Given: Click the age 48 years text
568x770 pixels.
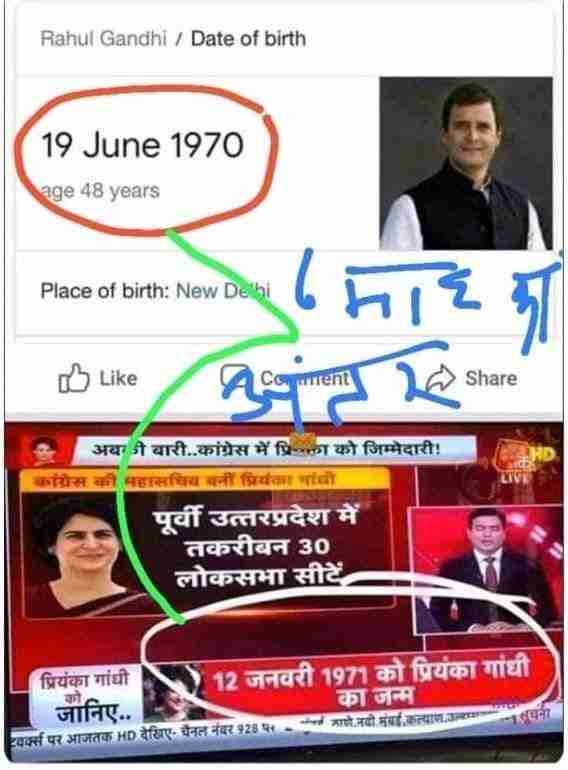Looking at the screenshot, I should click(100, 191).
